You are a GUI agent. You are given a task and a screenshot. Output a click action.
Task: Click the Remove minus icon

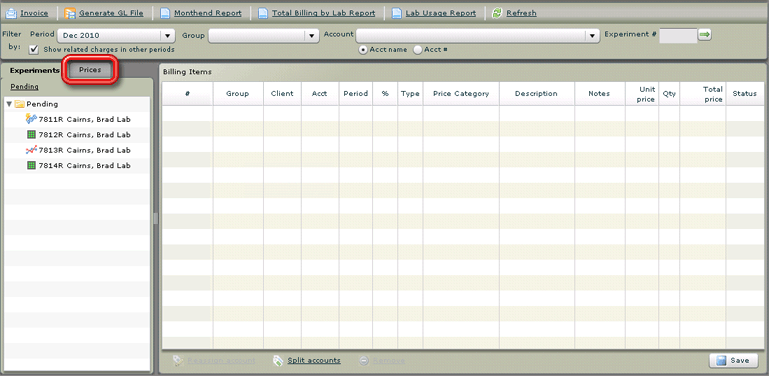click(363, 361)
